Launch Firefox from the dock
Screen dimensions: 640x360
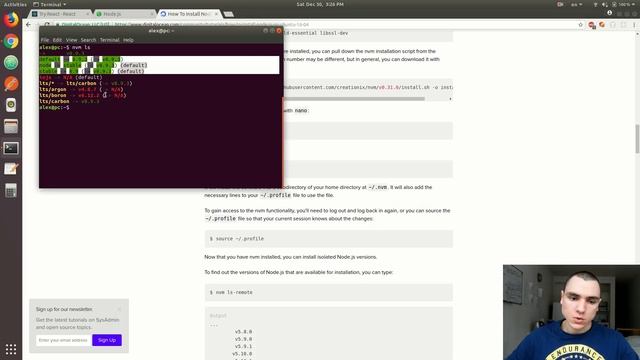tap(11, 20)
